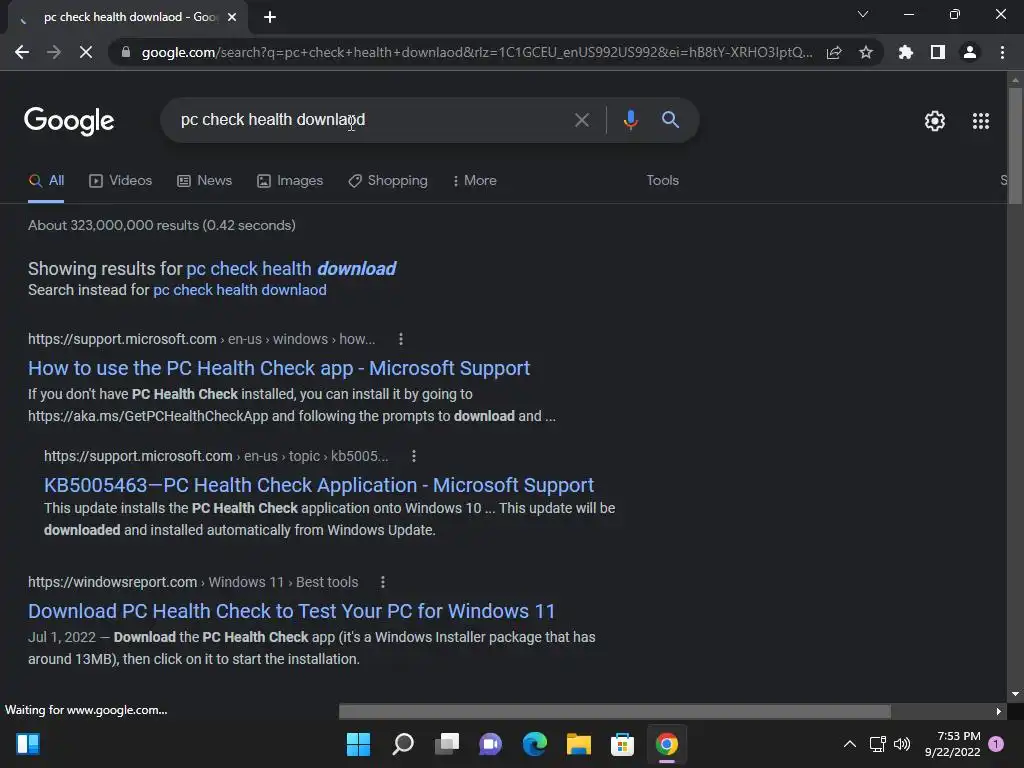Viewport: 1024px width, 768px height.
Task: Submit search with the magnifier icon
Action: 670,120
